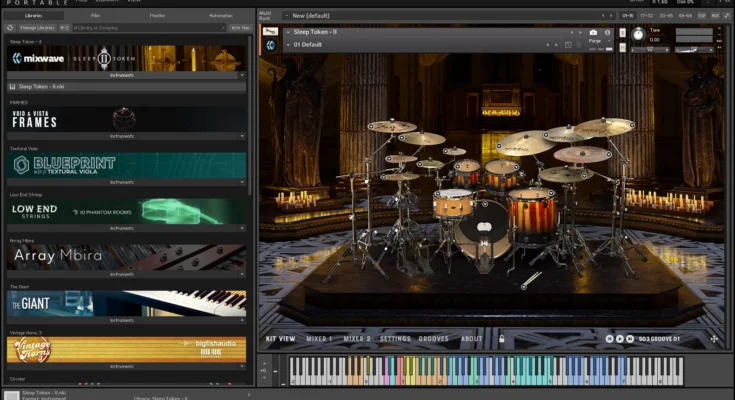Open the GROOVES page
The image size is (735, 400).
[433, 339]
